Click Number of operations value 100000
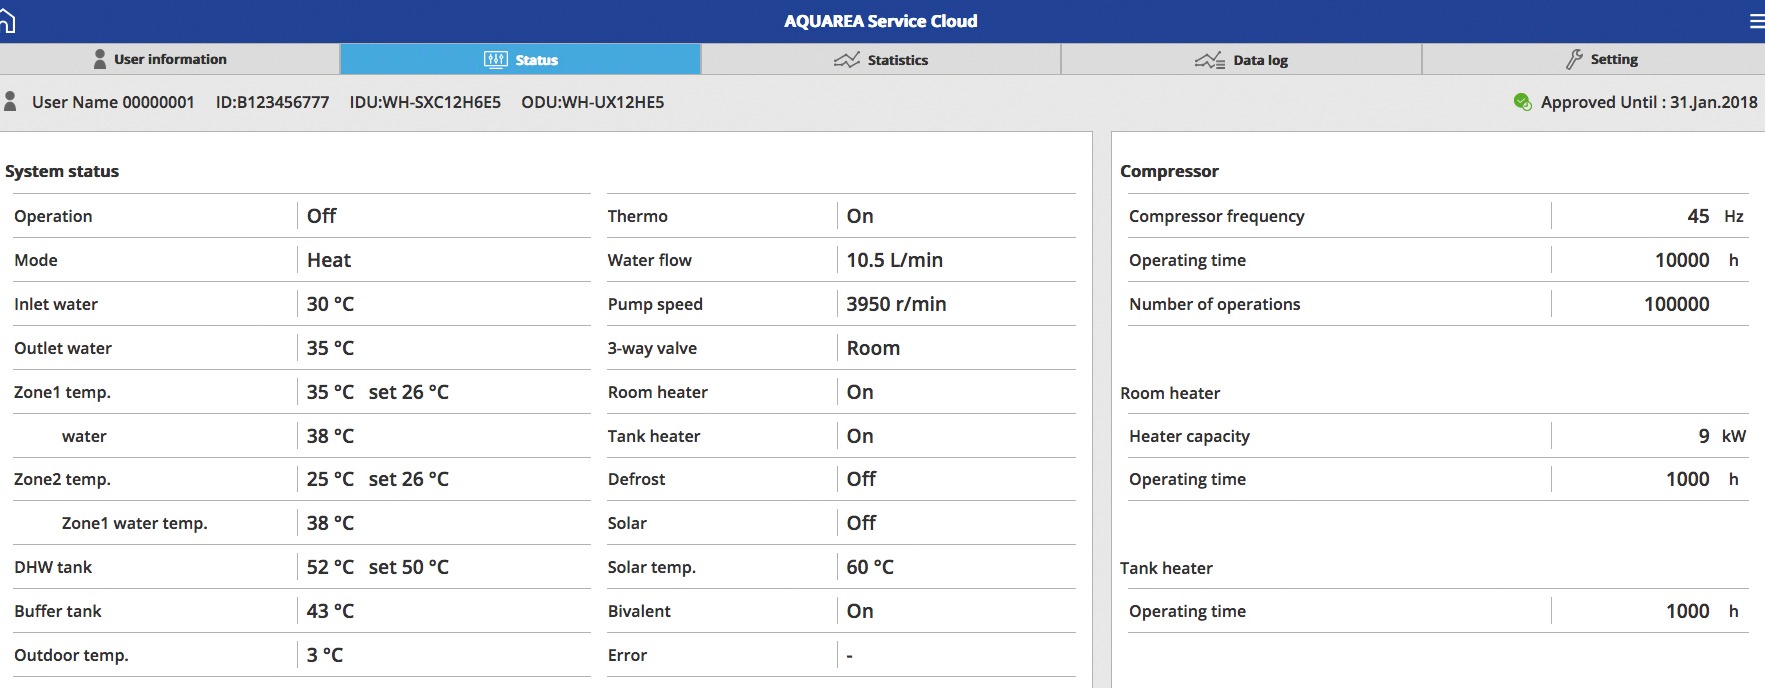Viewport: 1765px width, 688px height. [x=1677, y=304]
